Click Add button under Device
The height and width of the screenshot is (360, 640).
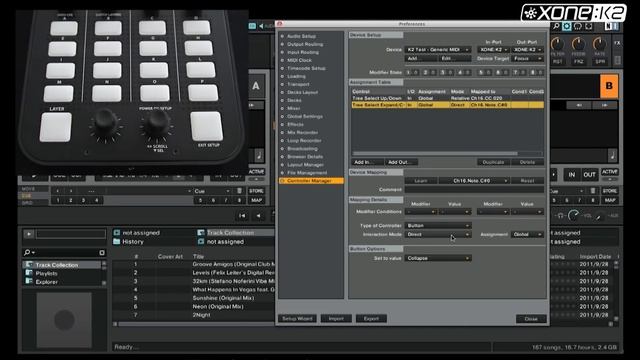[x=421, y=58]
